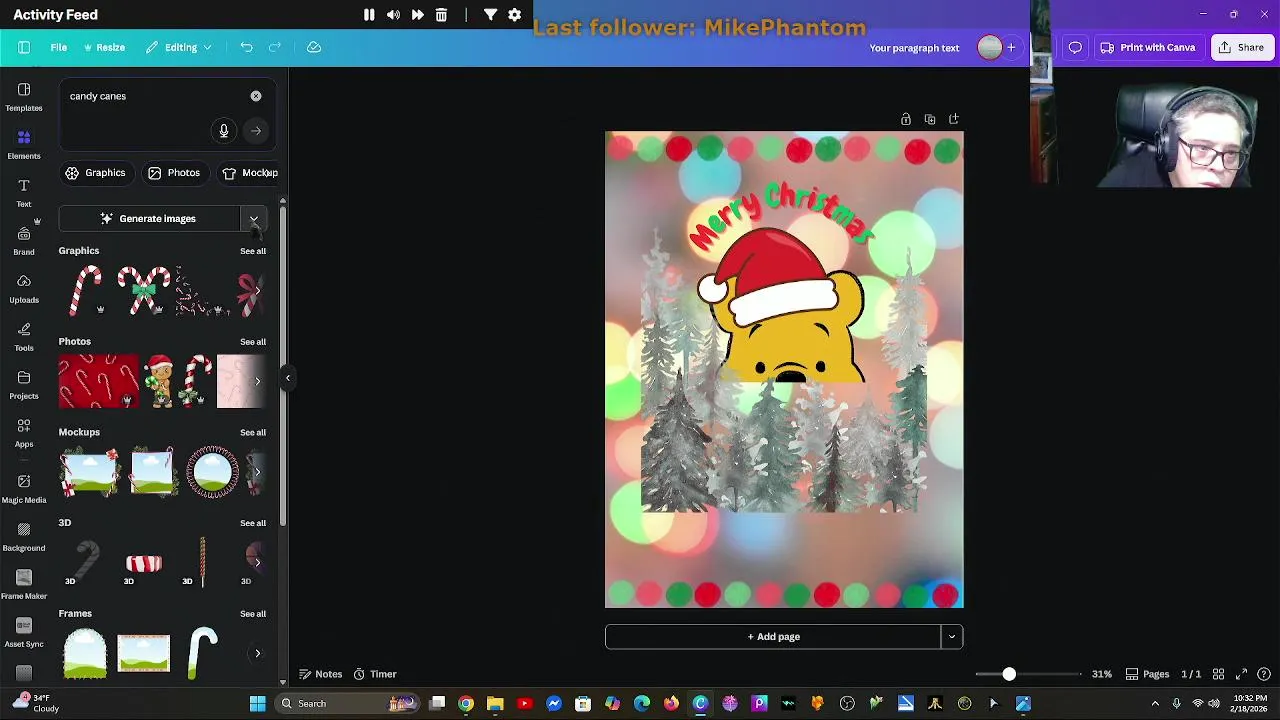Screen dimensions: 1280x720
Task: See all Photos results
Action: click(x=253, y=342)
